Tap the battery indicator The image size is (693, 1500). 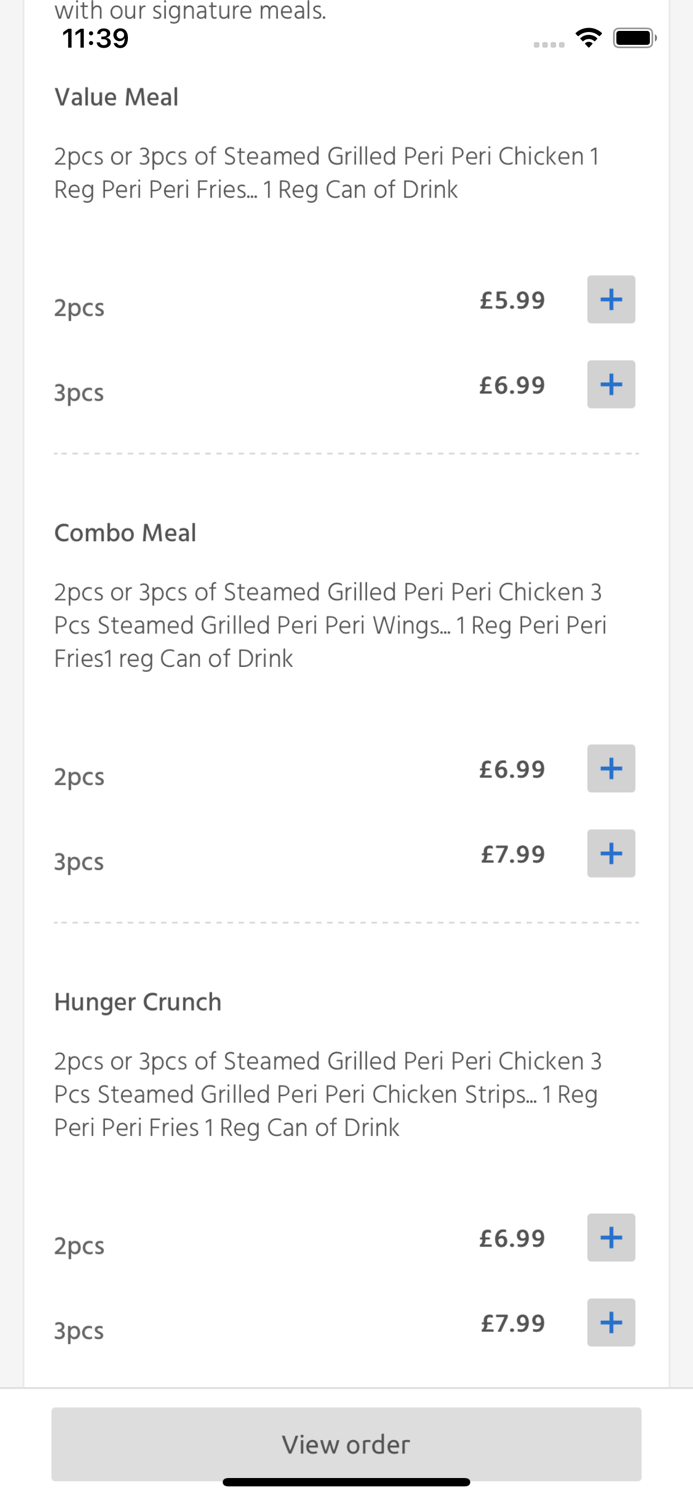(635, 37)
